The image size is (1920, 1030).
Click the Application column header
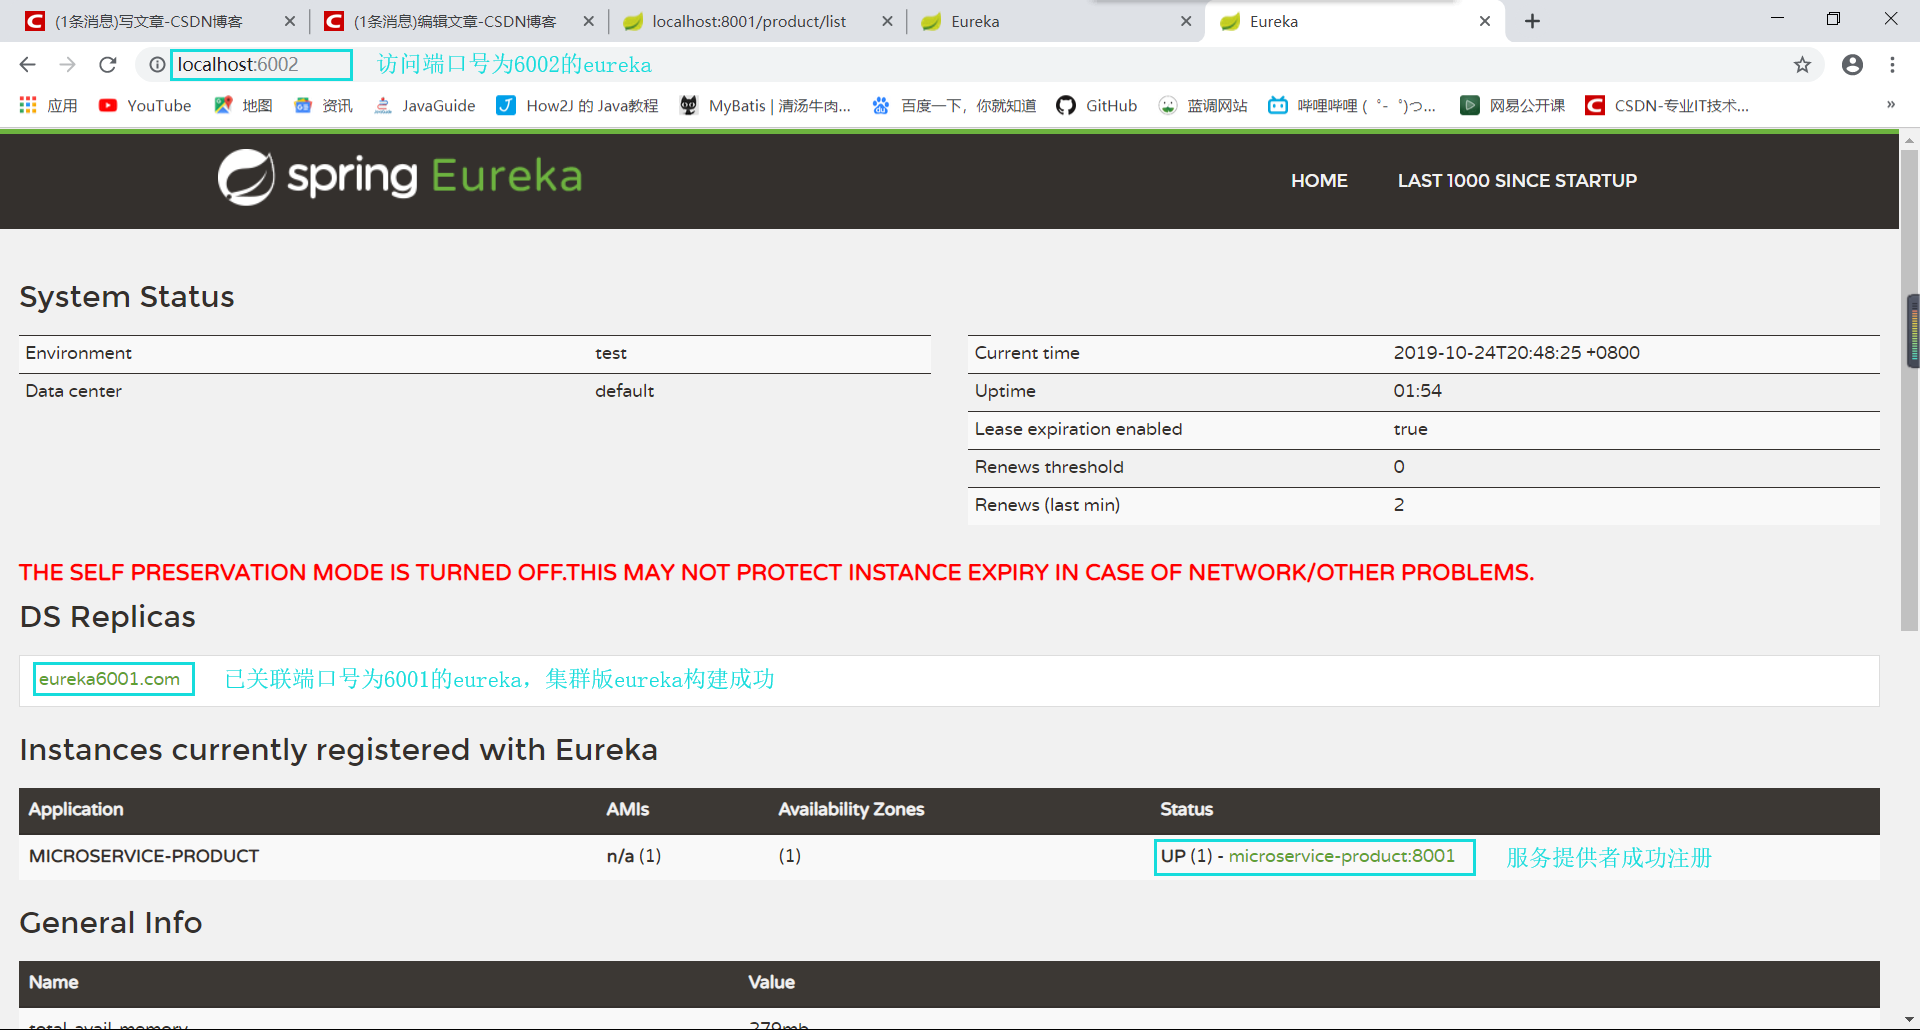[76, 809]
